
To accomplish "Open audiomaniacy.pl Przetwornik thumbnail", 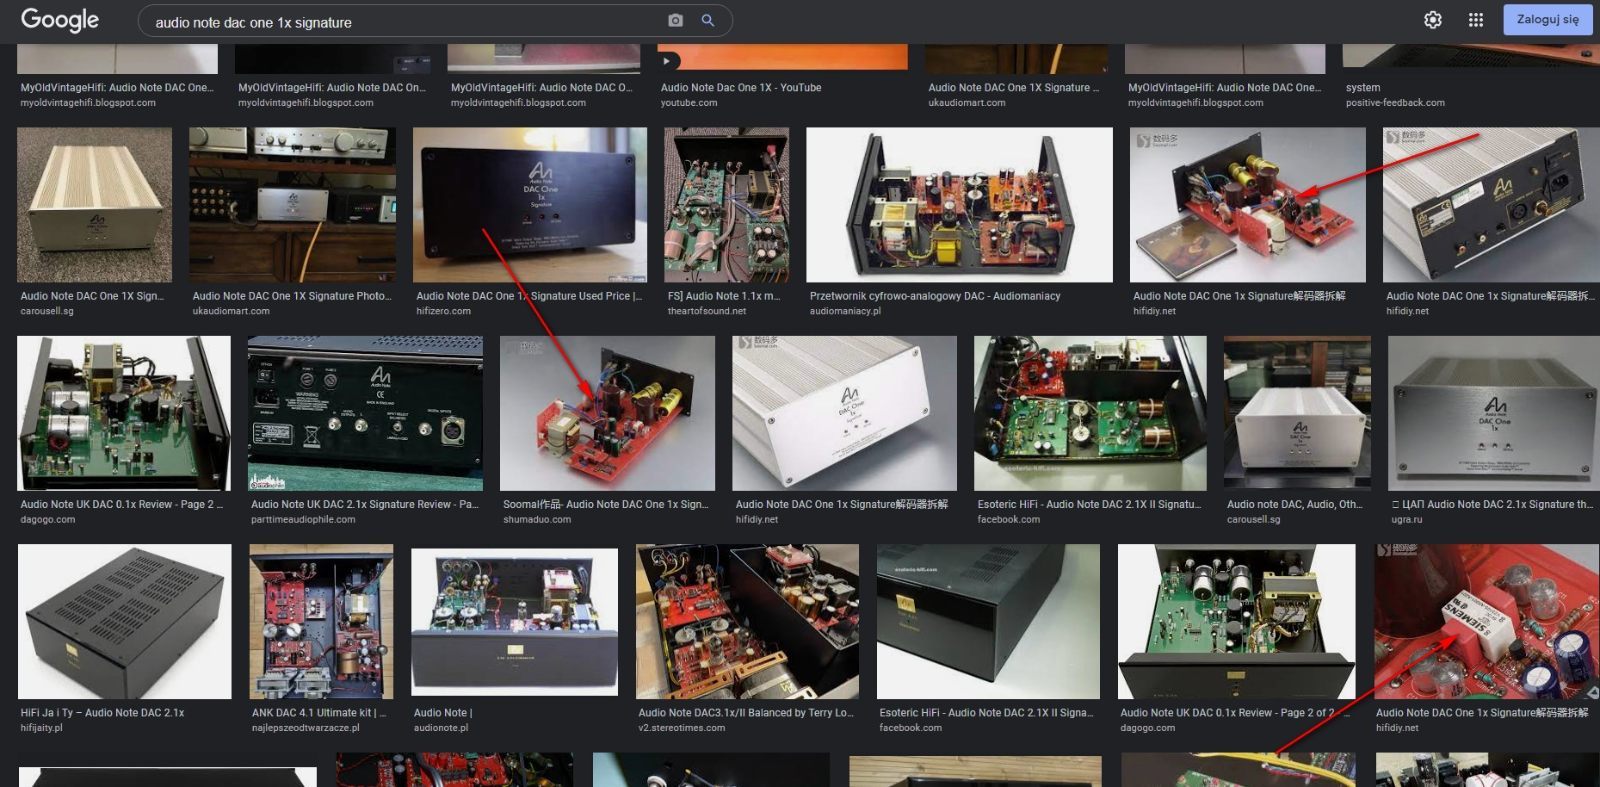I will point(960,205).
